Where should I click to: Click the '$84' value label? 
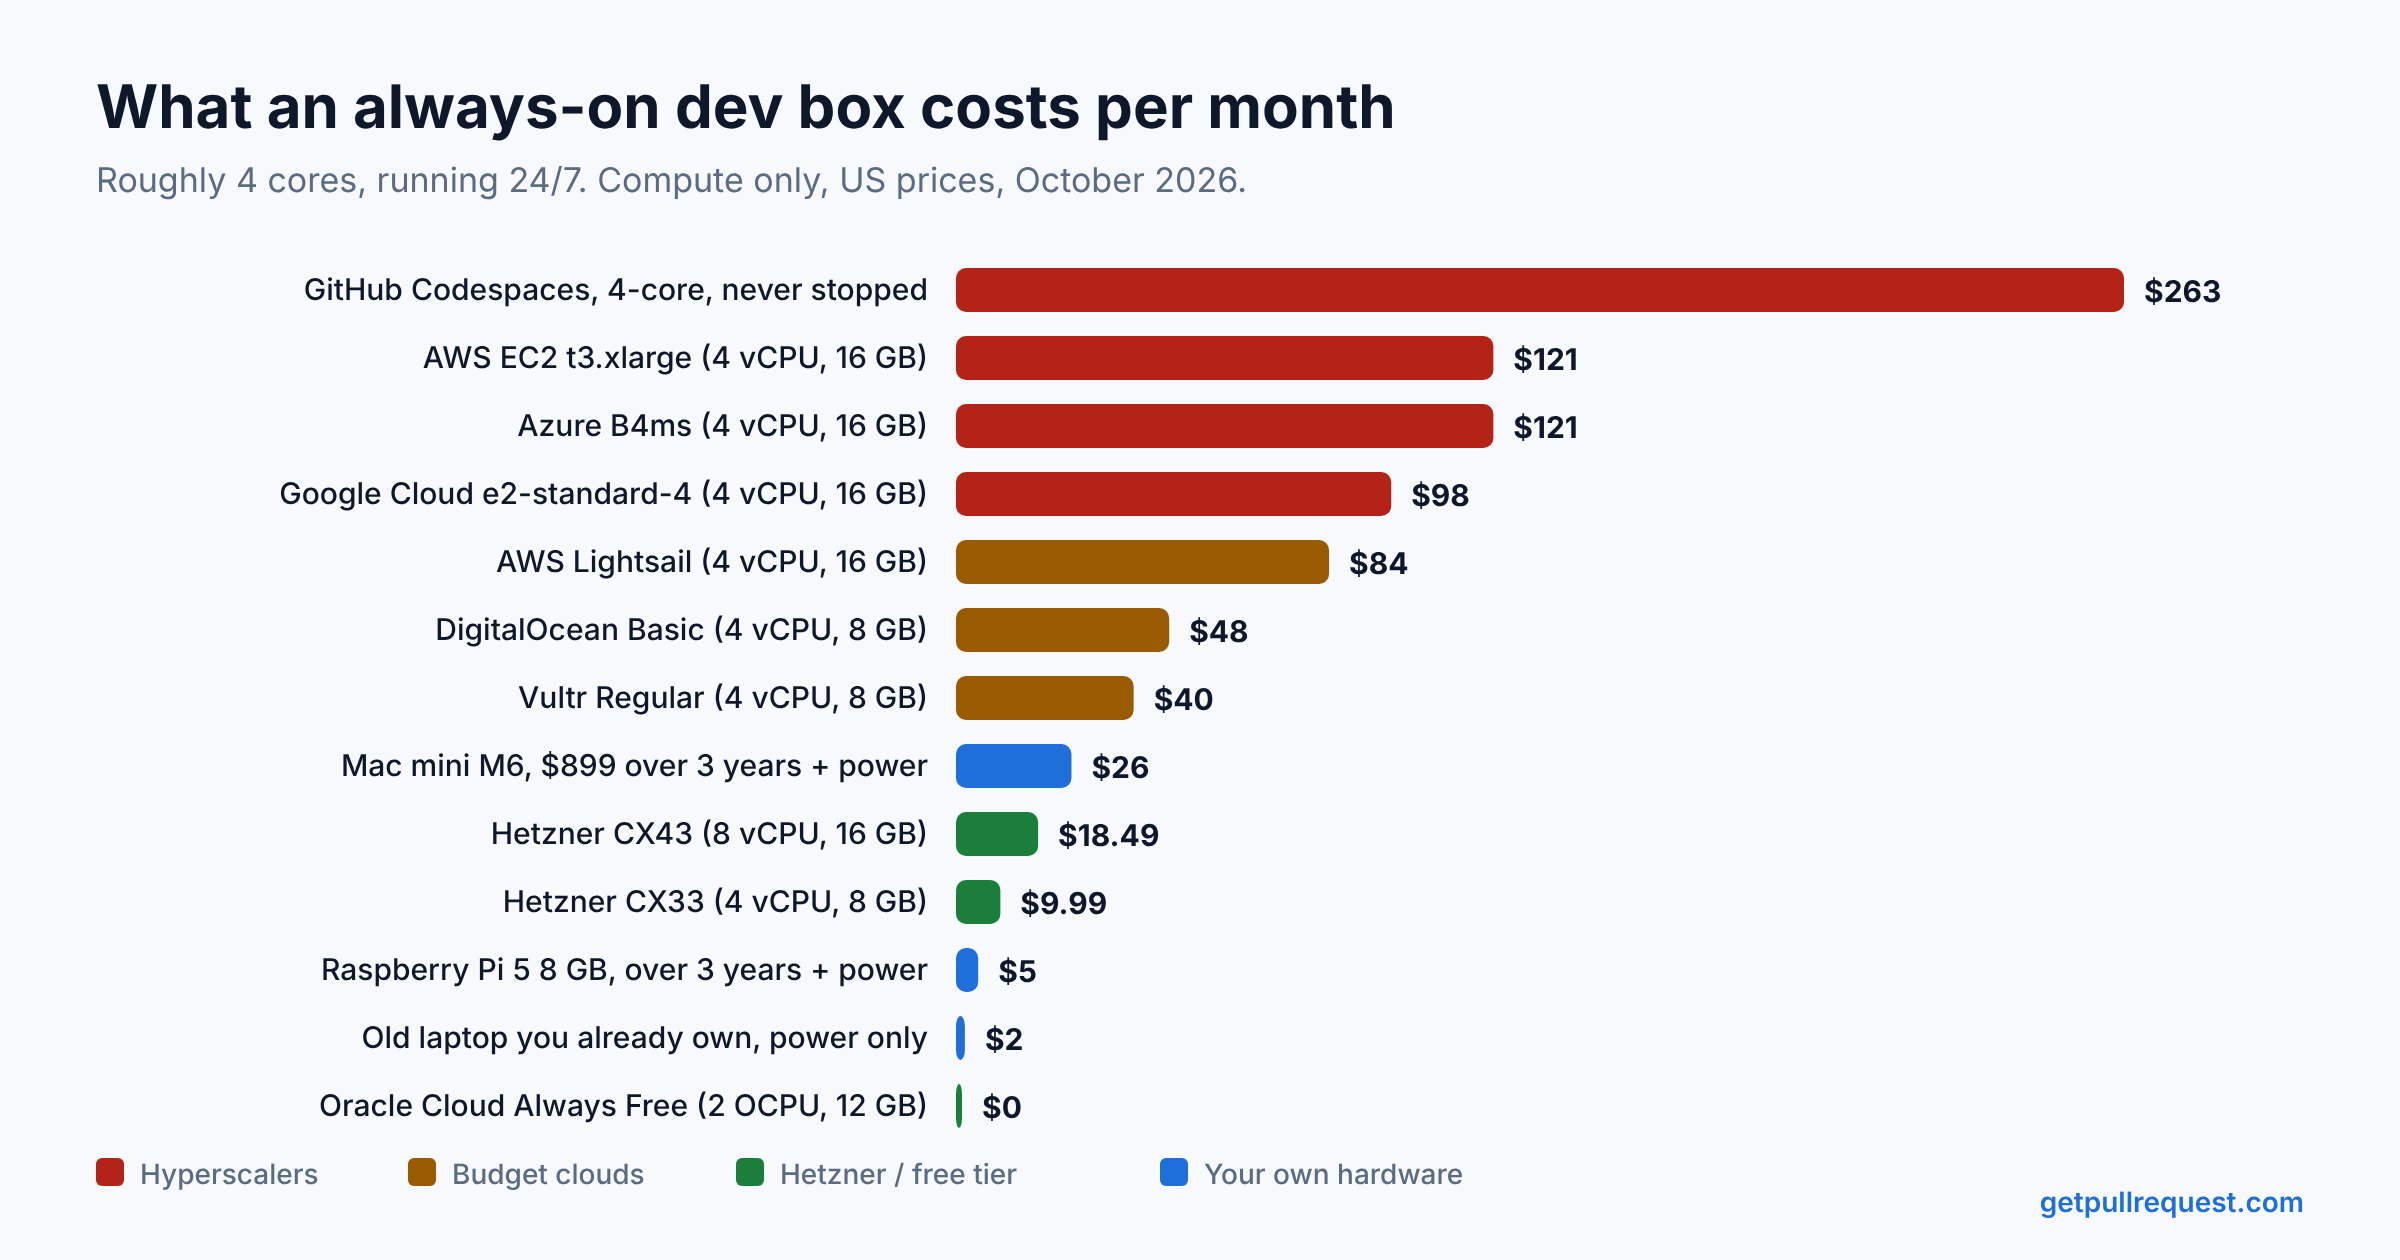click(1378, 563)
